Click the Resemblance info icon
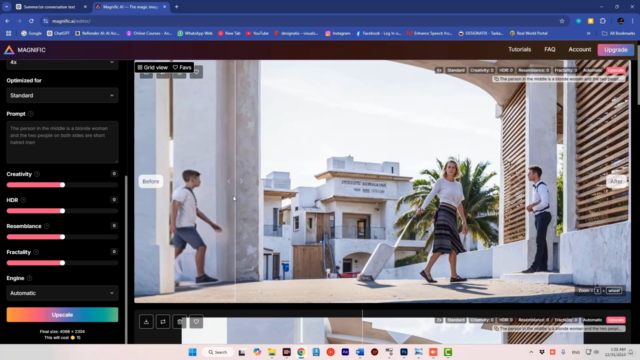Screen dimensions: 640x360 tap(47, 226)
